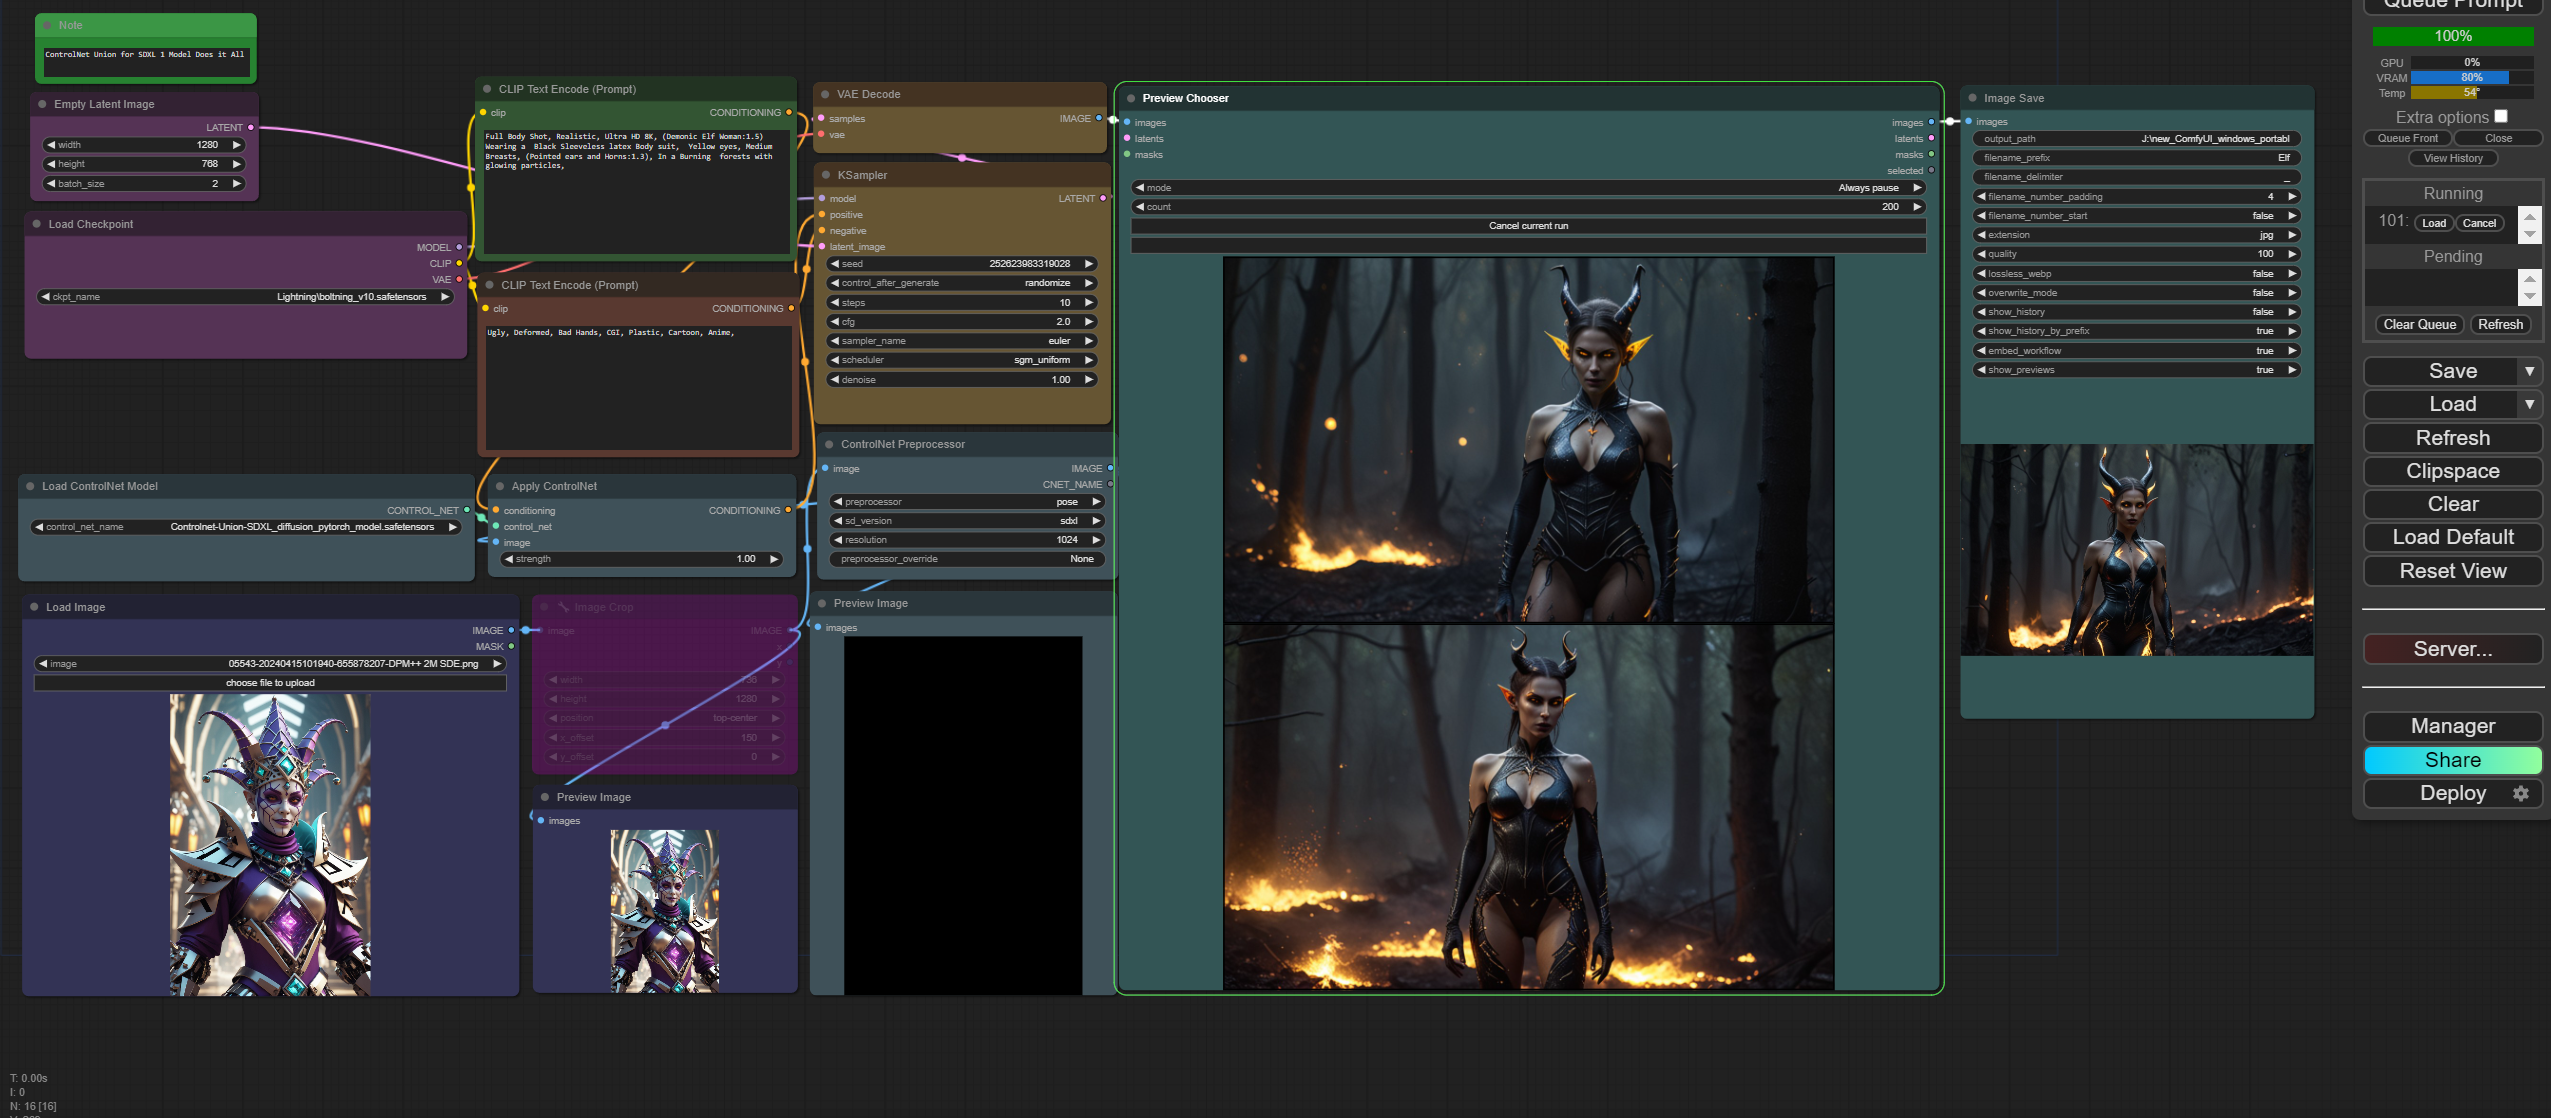Collapse the Preview Chooser node via its title dot
Viewport: 2551px width, 1118px height.
1131,98
